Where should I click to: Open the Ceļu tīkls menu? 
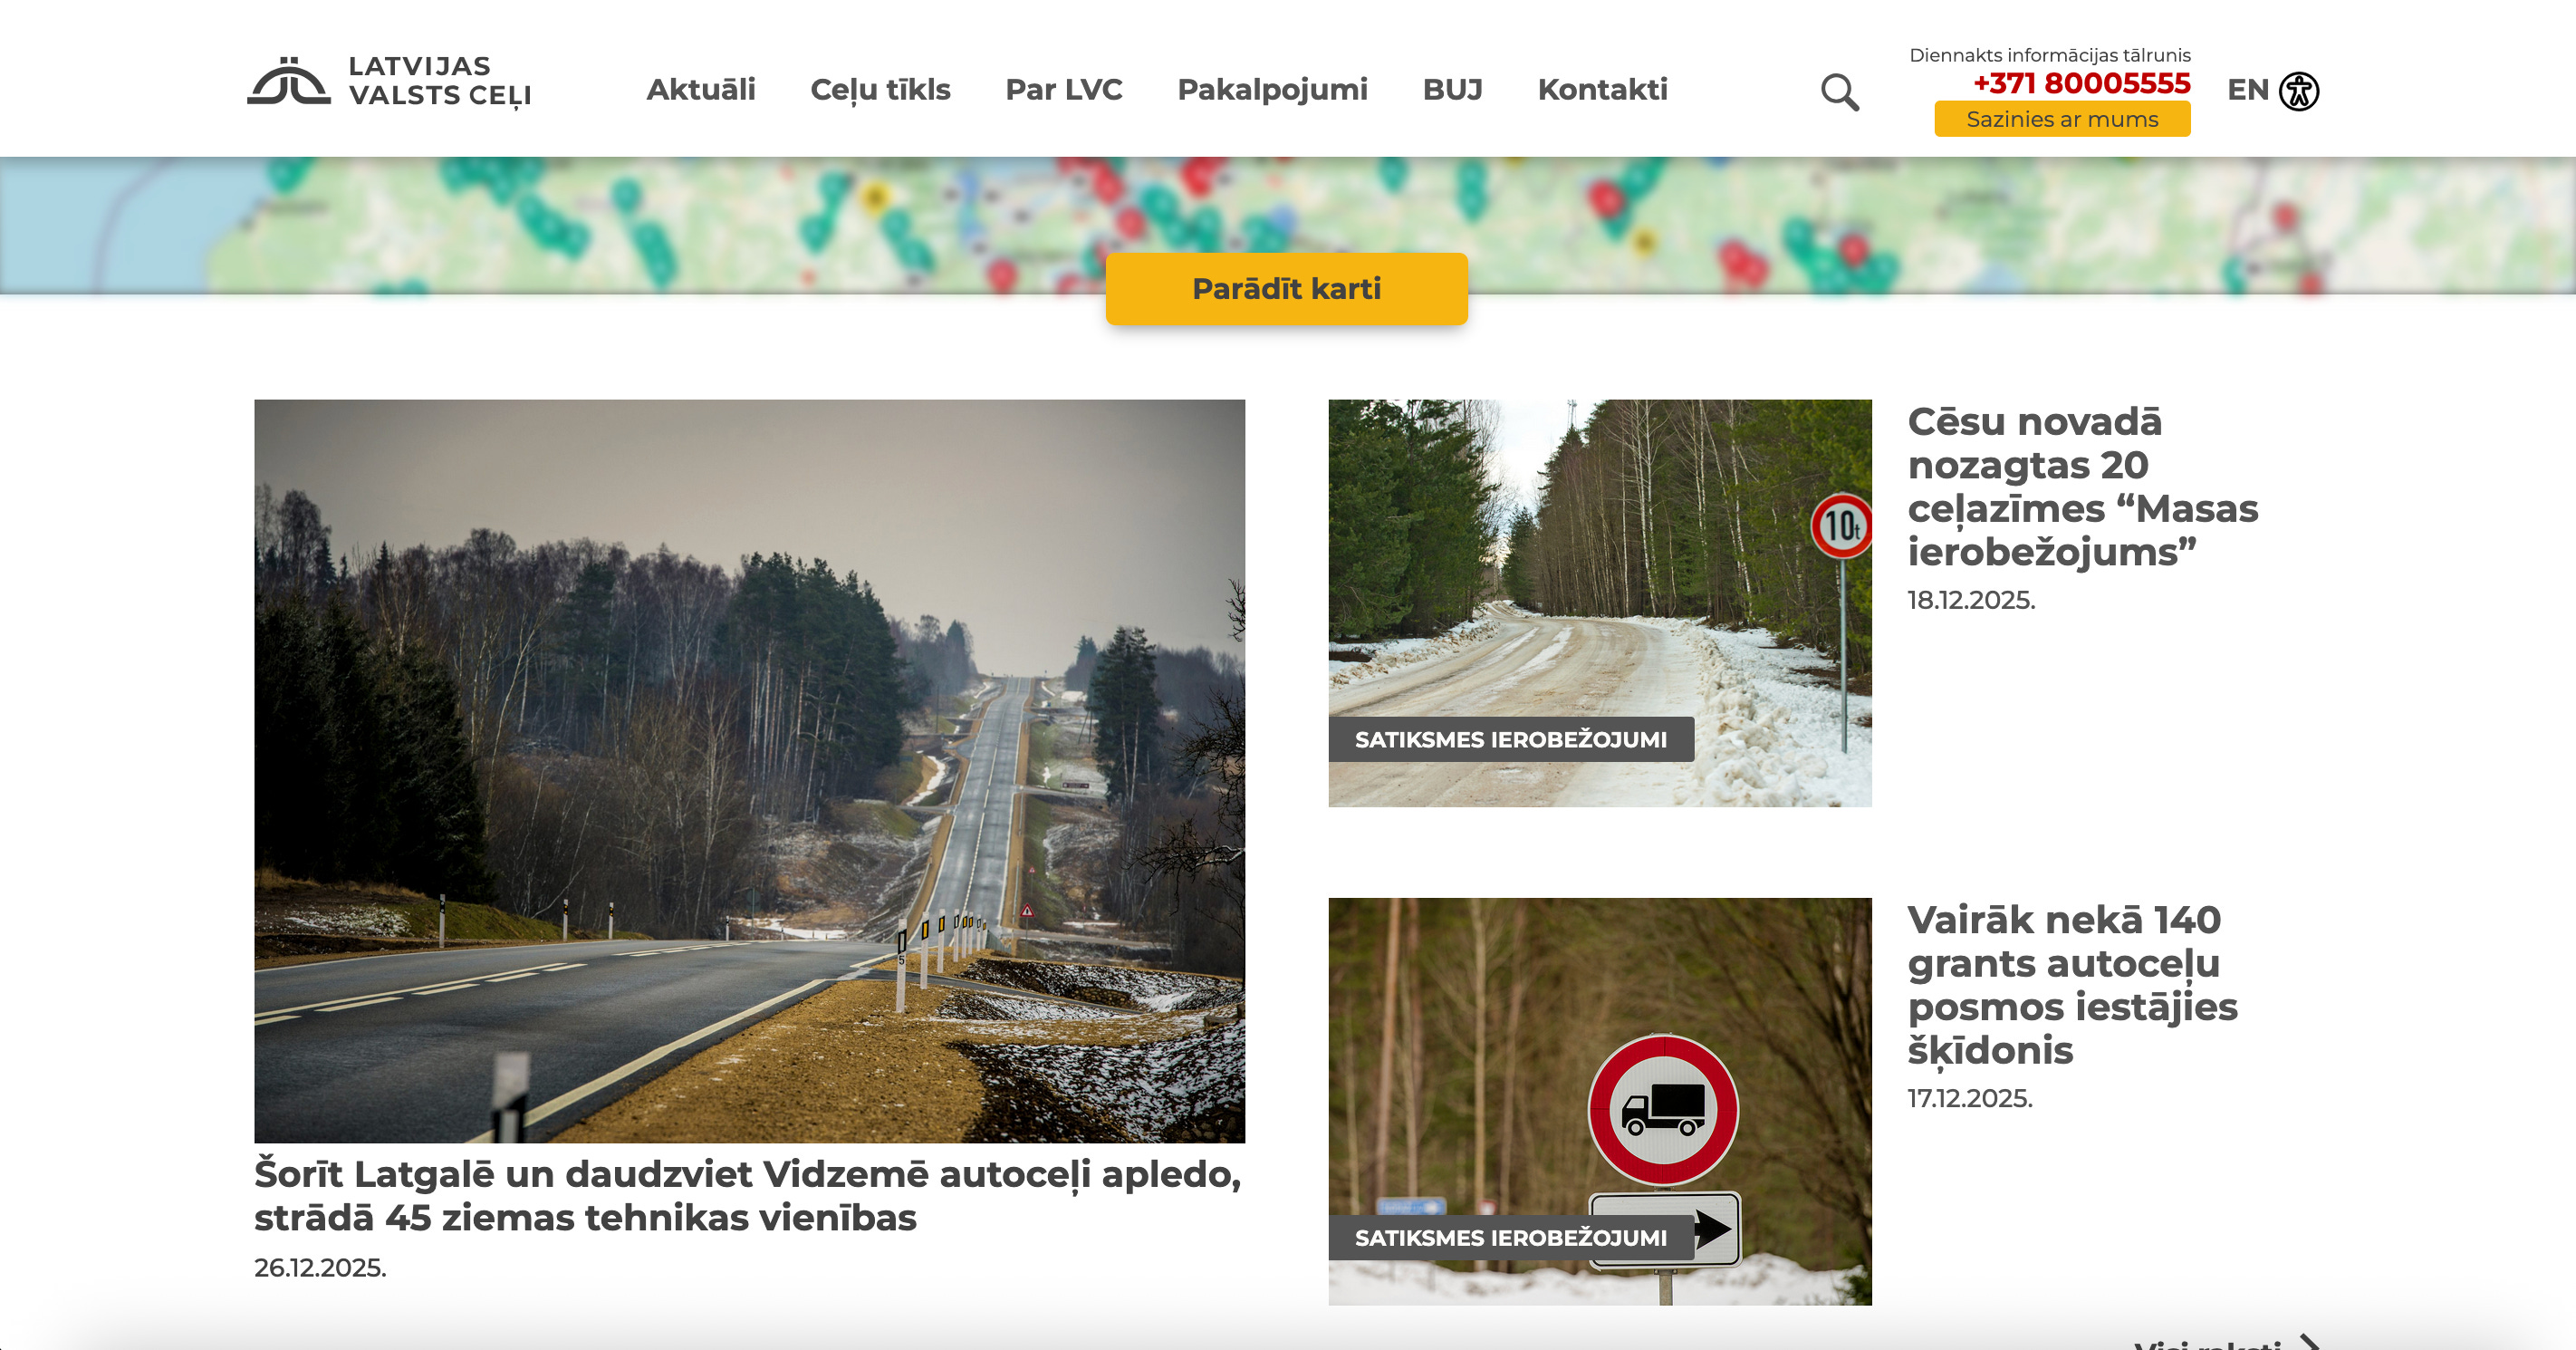[880, 90]
